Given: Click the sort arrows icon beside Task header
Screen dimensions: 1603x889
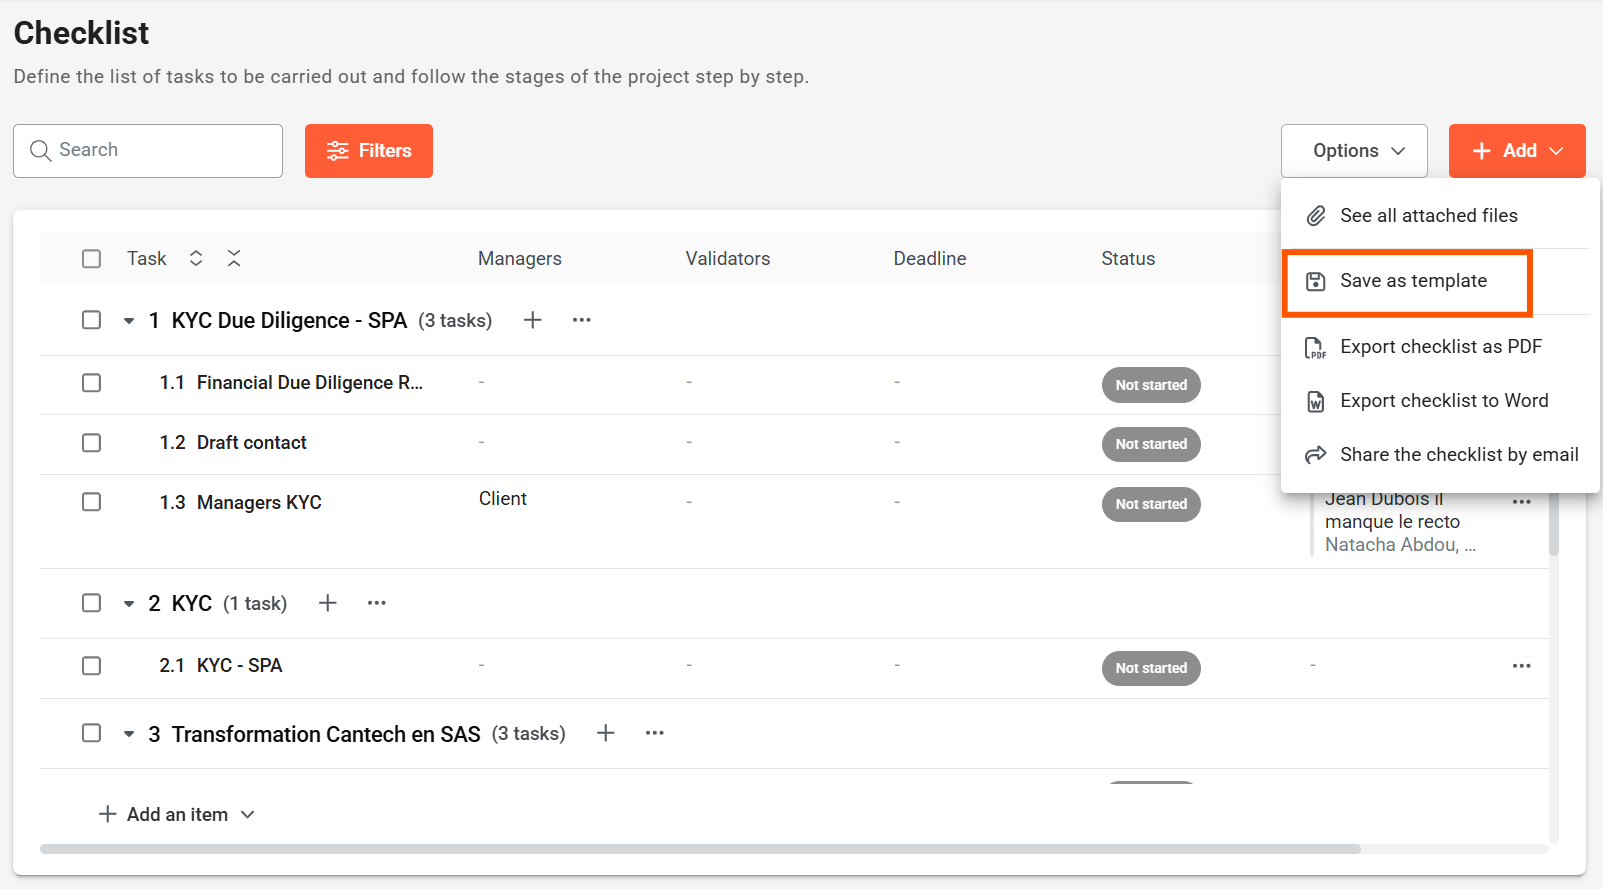Looking at the screenshot, I should point(196,258).
